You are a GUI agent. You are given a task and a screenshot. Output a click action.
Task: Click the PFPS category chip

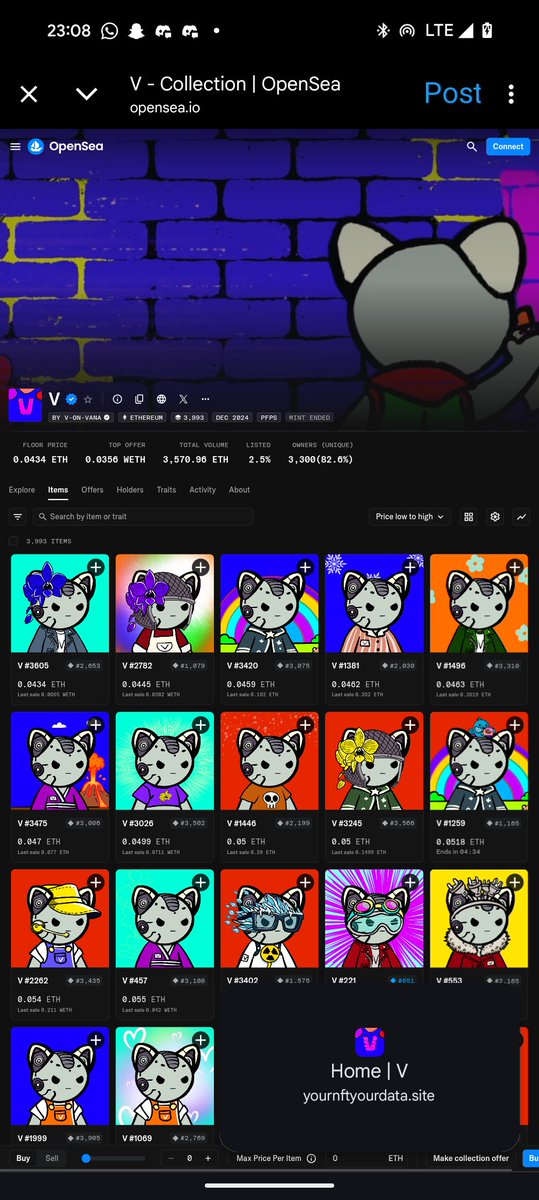(270, 417)
